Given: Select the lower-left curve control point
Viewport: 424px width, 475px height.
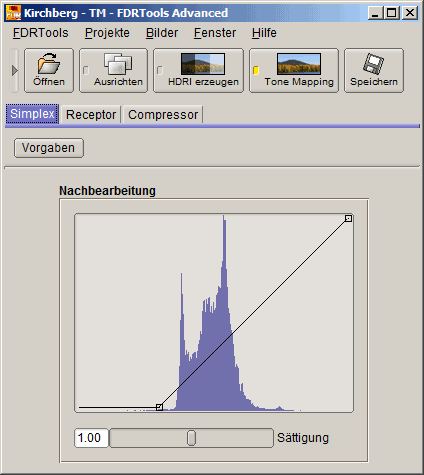Looking at the screenshot, I should click(x=159, y=407).
